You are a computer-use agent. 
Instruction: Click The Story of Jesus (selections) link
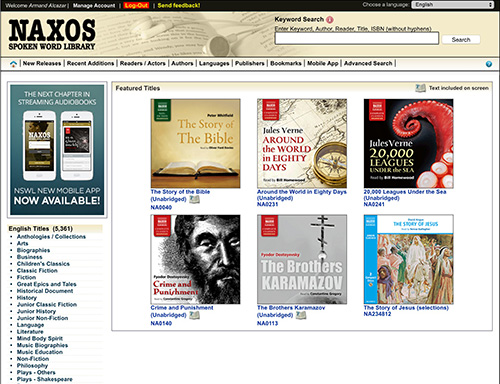click(406, 308)
